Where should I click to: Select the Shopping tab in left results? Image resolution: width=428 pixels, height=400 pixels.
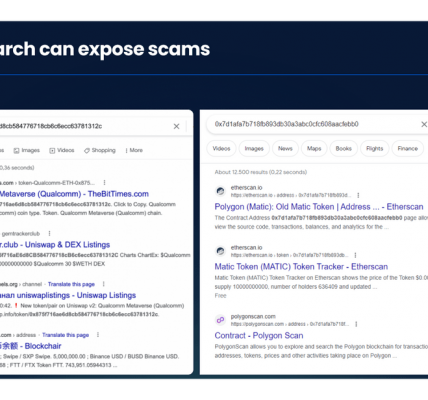click(100, 150)
